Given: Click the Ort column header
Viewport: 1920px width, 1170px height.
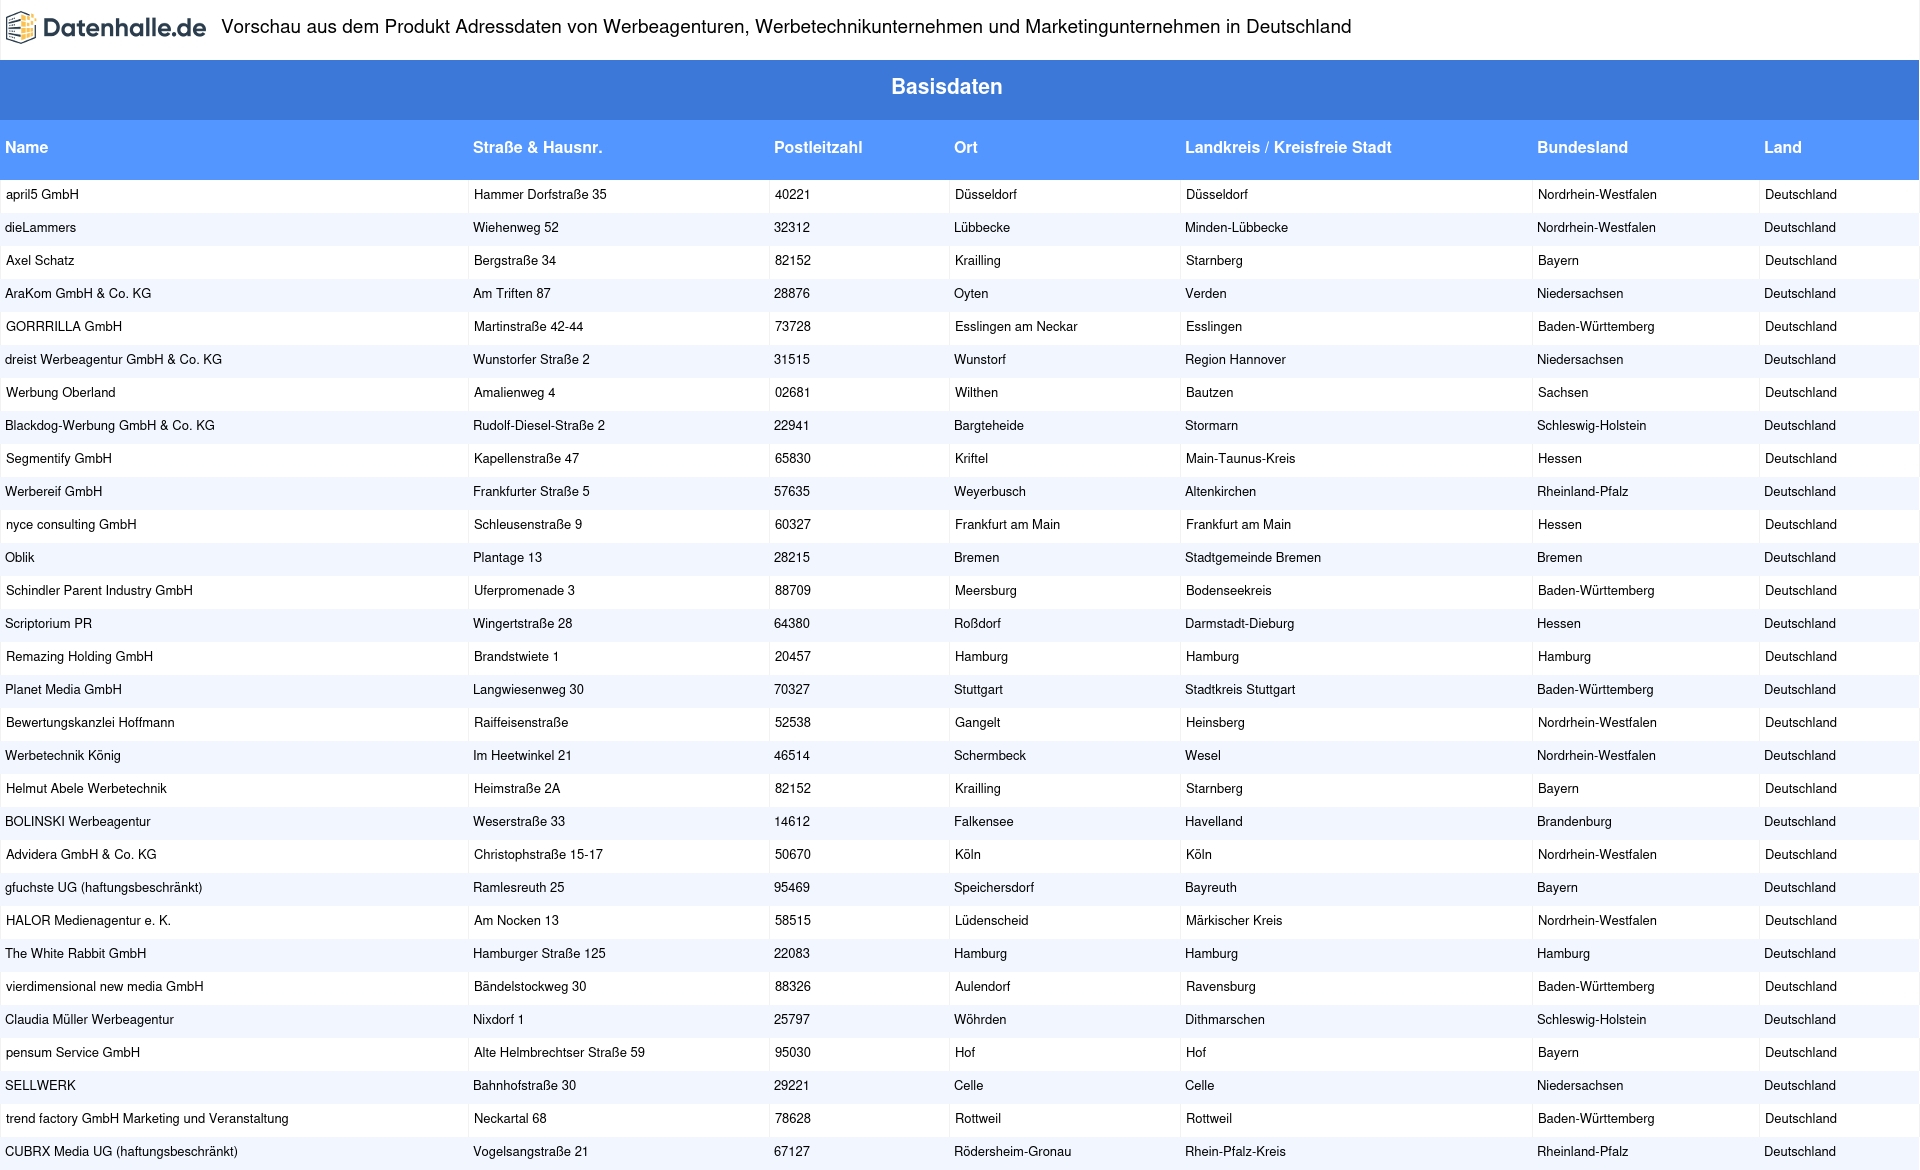Looking at the screenshot, I should coord(965,148).
